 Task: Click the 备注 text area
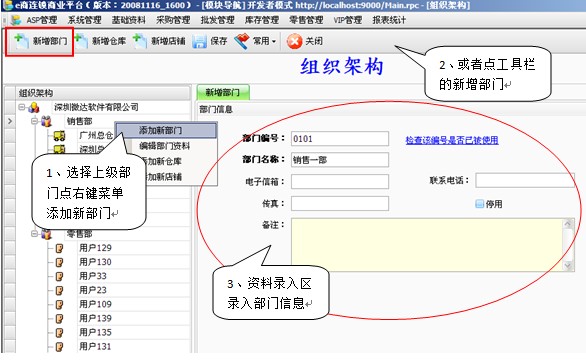pos(427,245)
